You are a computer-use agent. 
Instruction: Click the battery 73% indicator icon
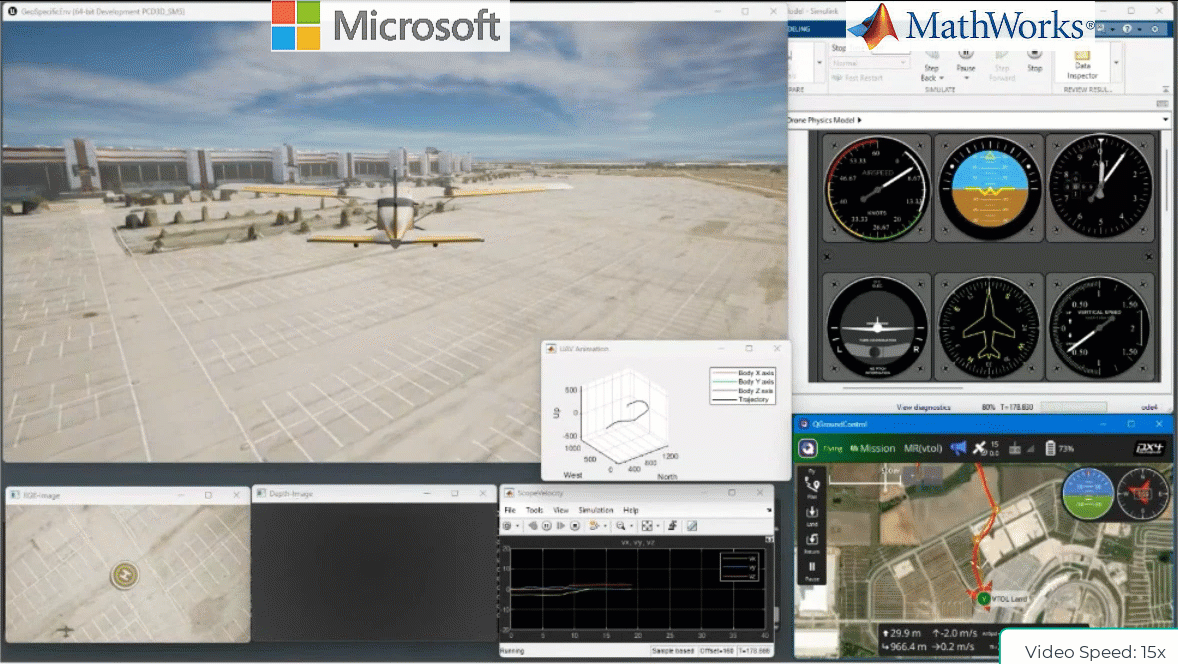pyautogui.click(x=1049, y=448)
